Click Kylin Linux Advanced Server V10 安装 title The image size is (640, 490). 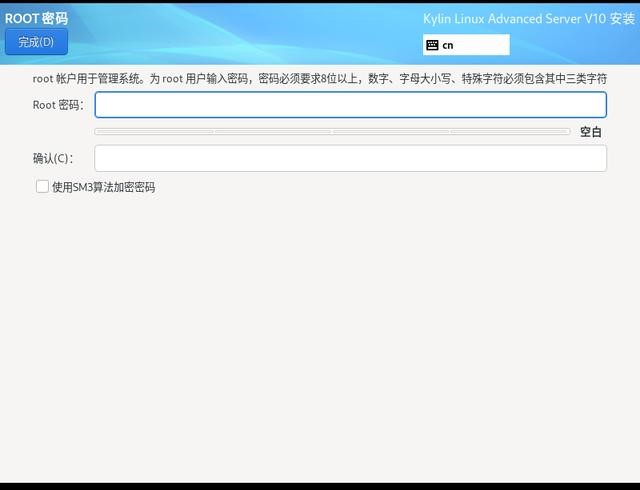[x=529, y=19]
